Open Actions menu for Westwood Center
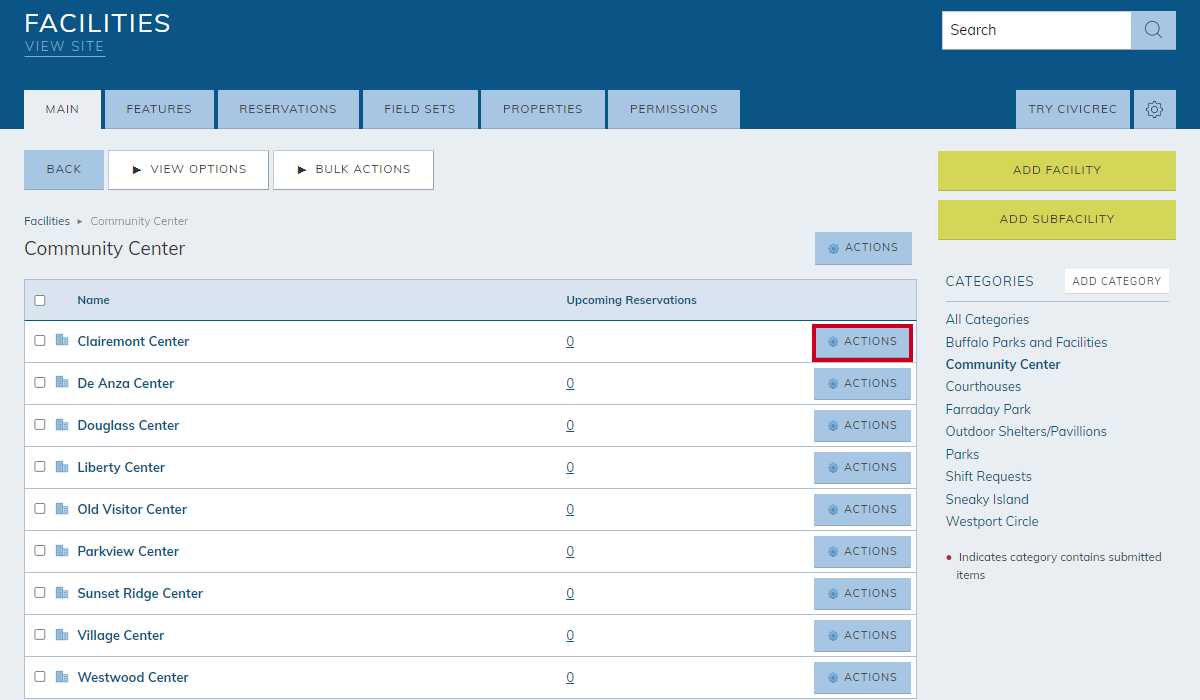The width and height of the screenshot is (1200, 700). [x=862, y=678]
